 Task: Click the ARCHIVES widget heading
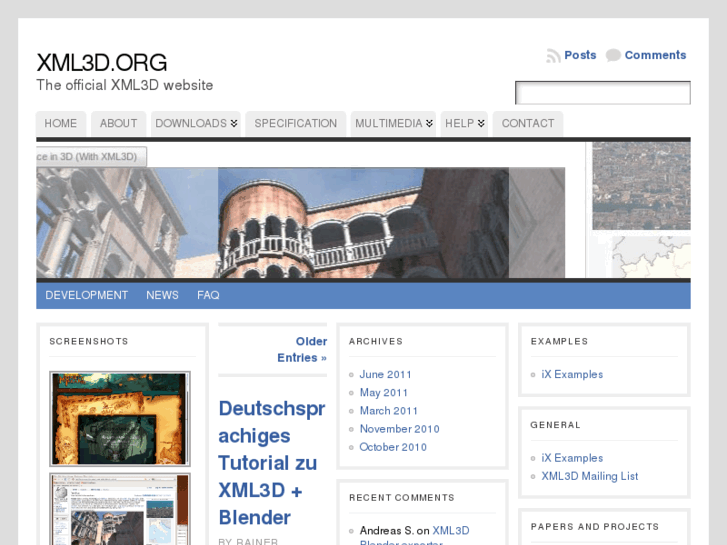click(376, 341)
